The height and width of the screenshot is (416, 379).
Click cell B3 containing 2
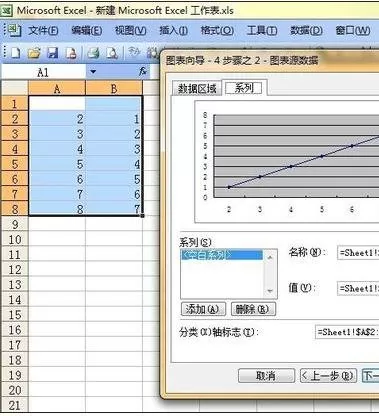pyautogui.click(x=114, y=134)
